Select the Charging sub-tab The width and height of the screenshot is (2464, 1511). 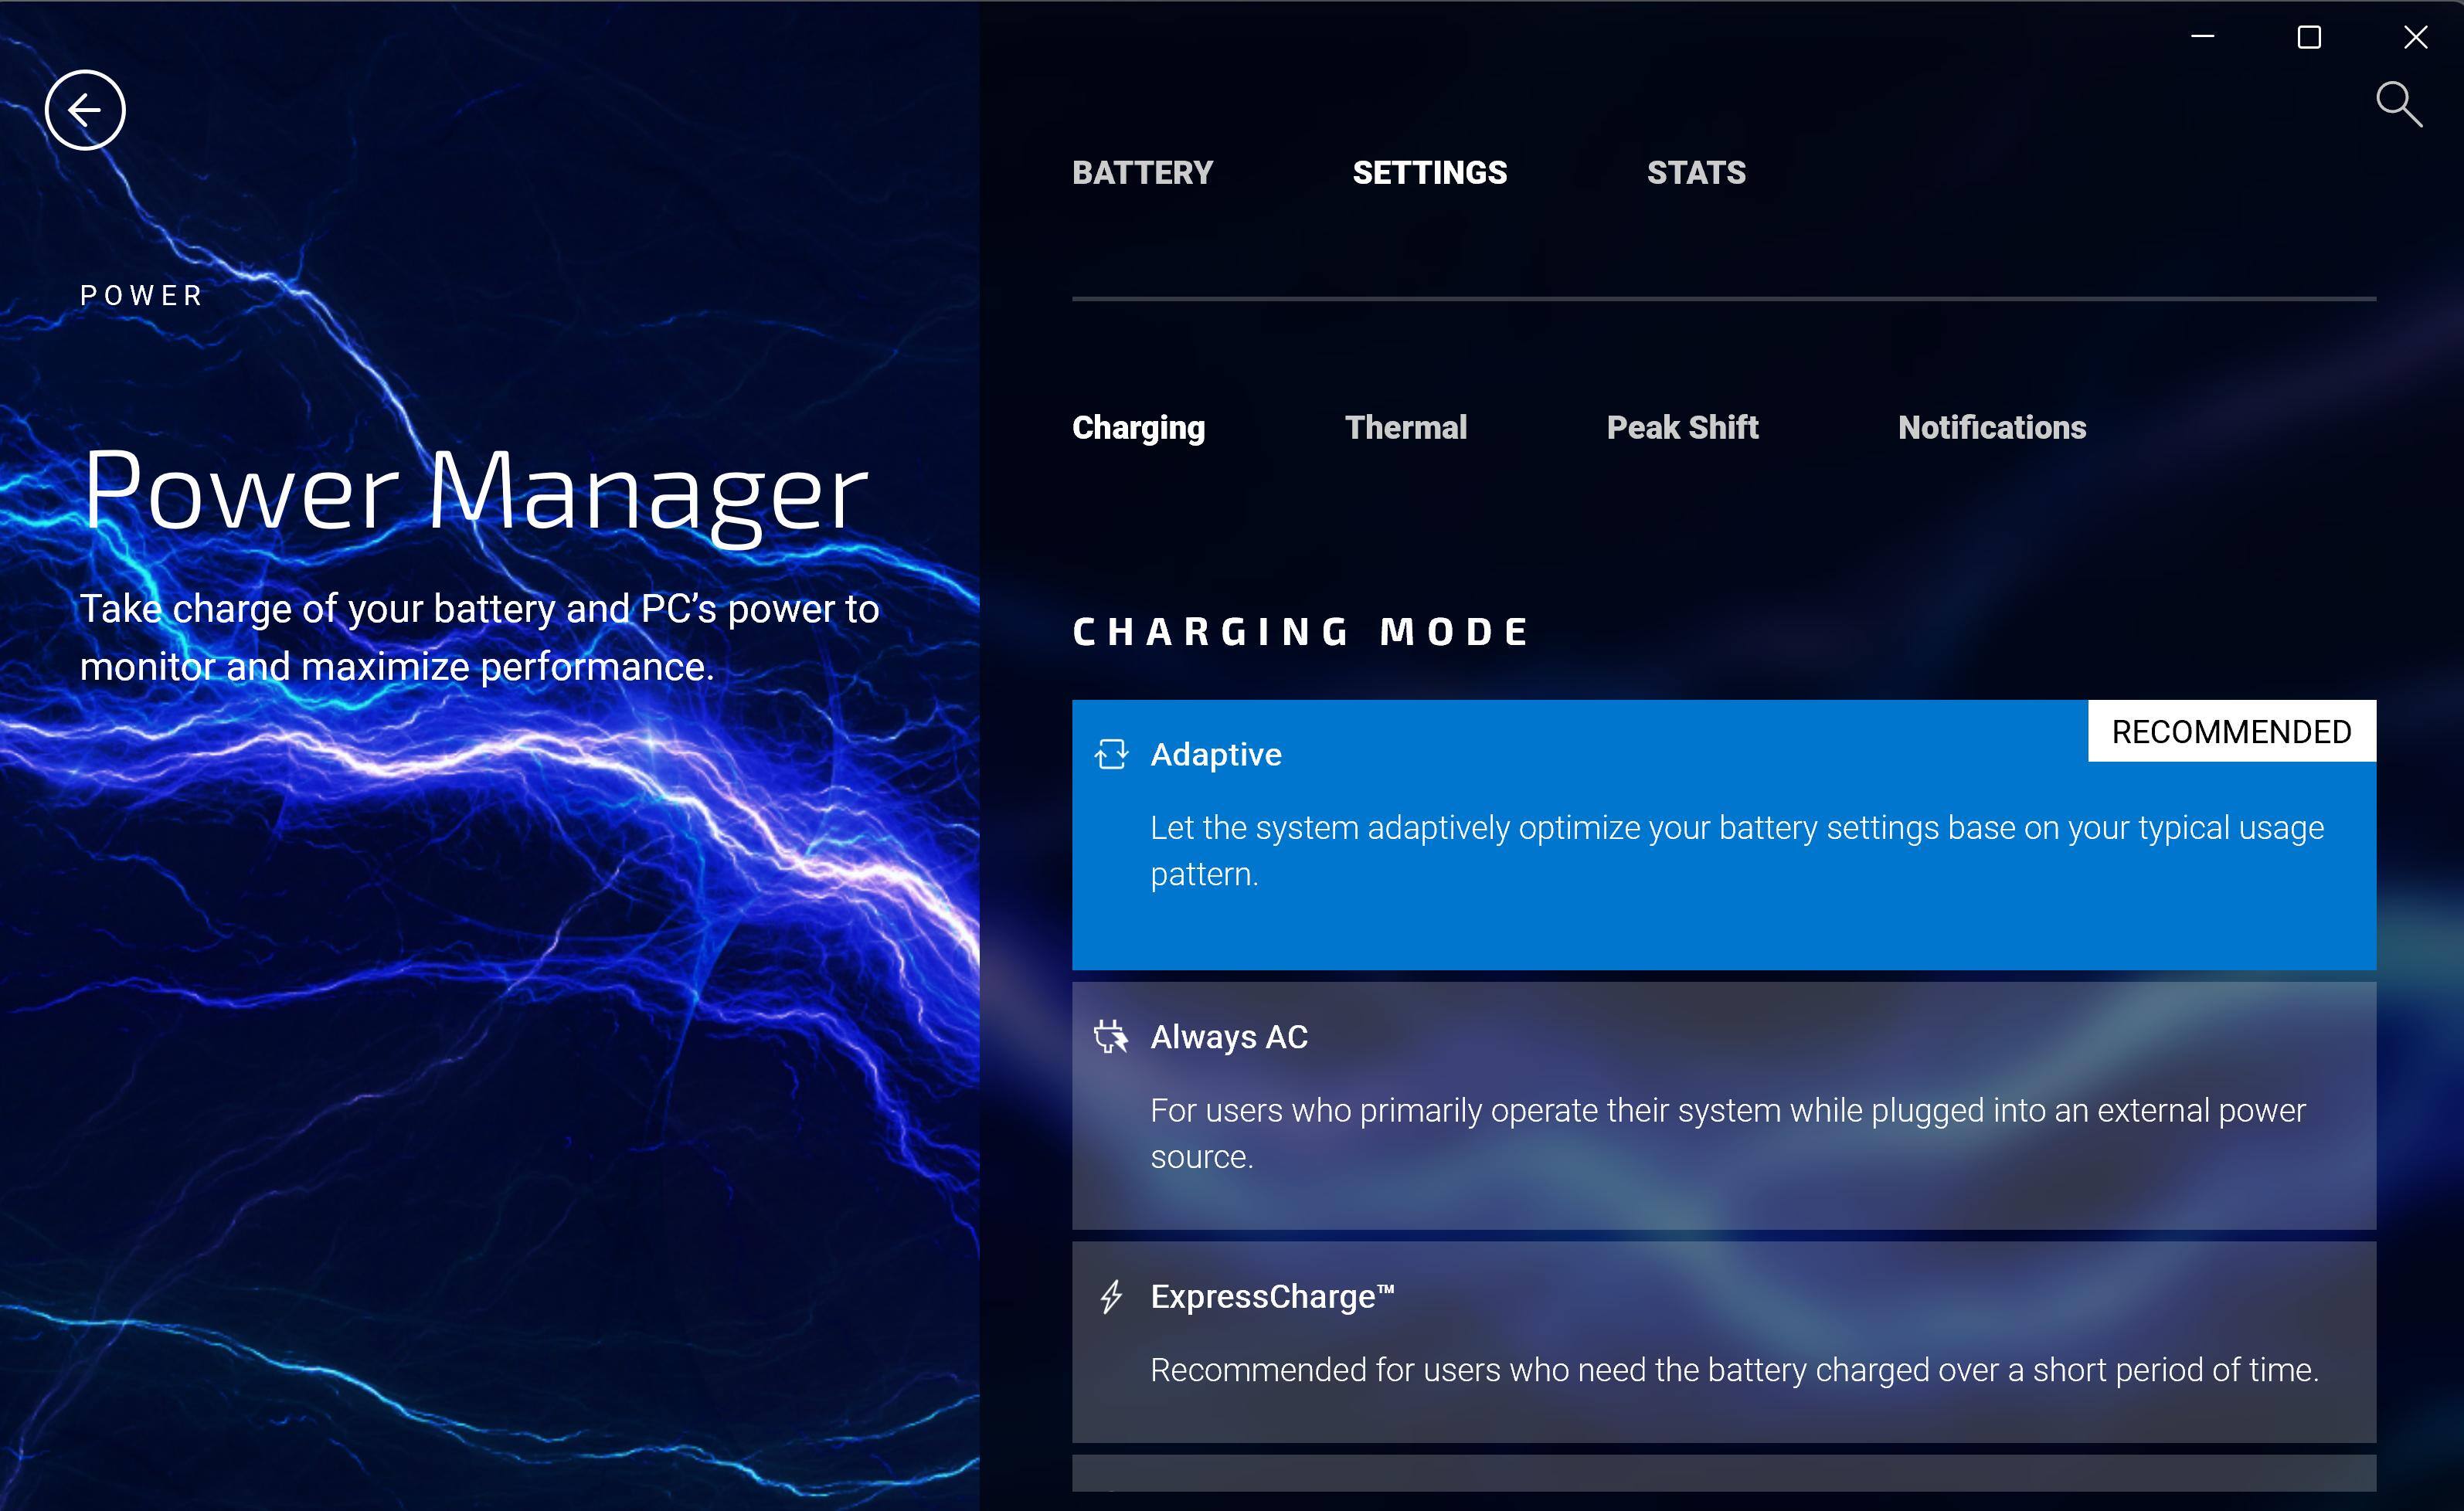(1138, 428)
